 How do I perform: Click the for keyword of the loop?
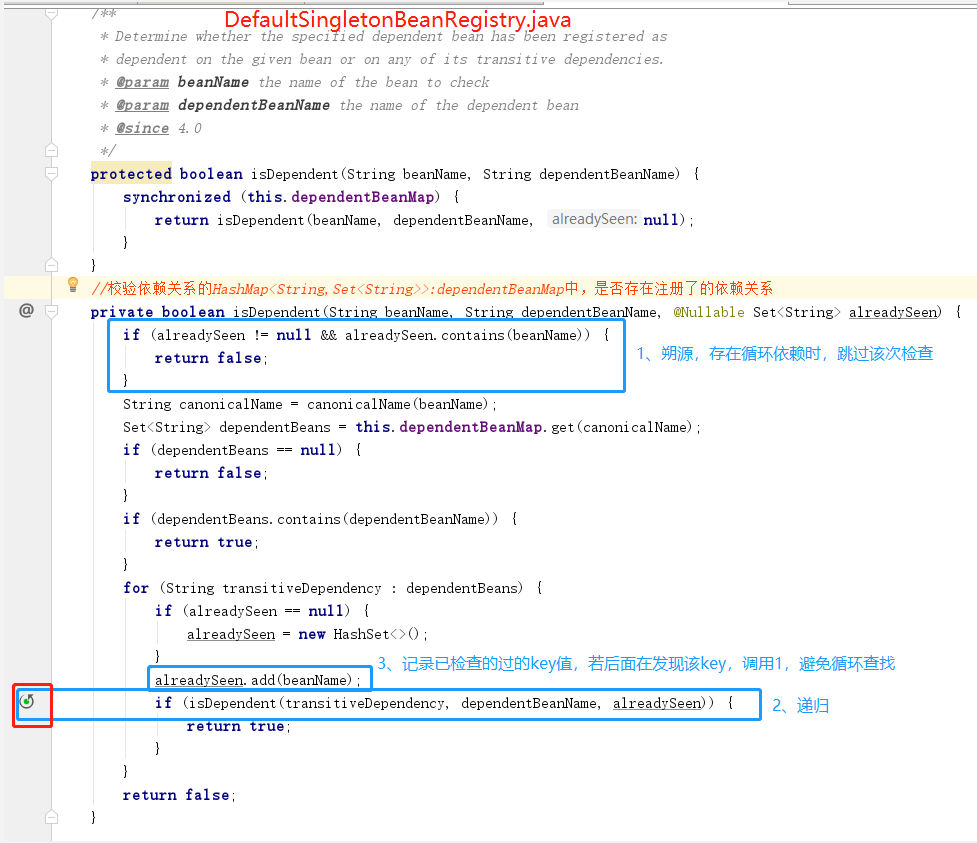pos(136,588)
